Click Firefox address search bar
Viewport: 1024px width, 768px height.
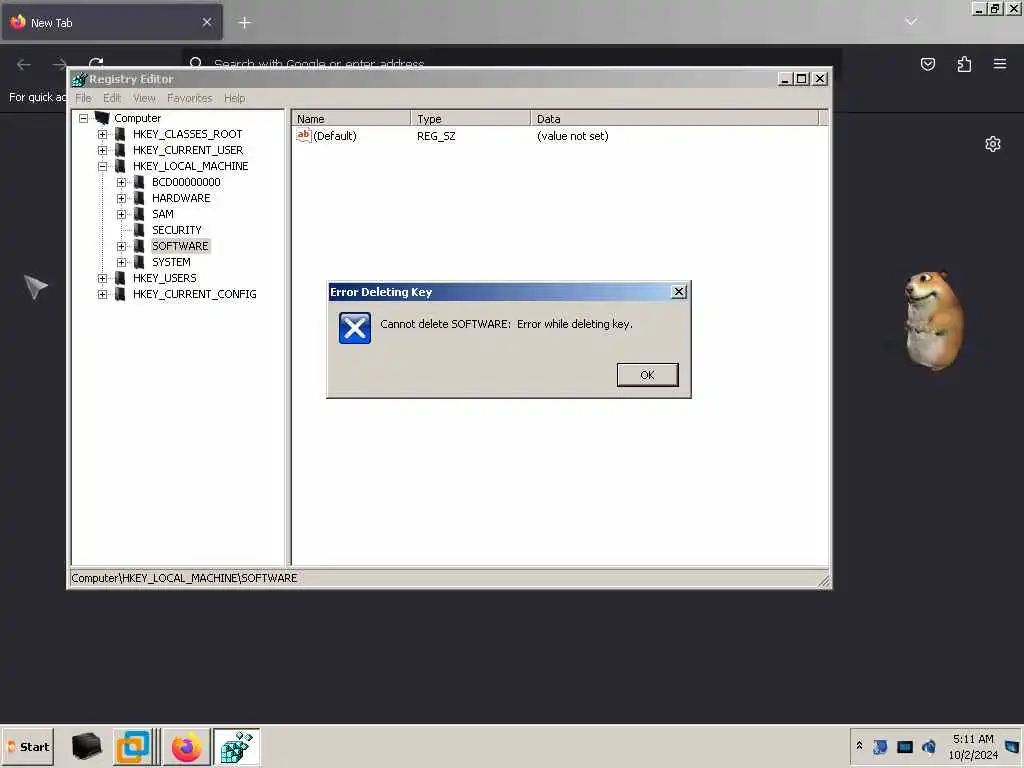(511, 63)
